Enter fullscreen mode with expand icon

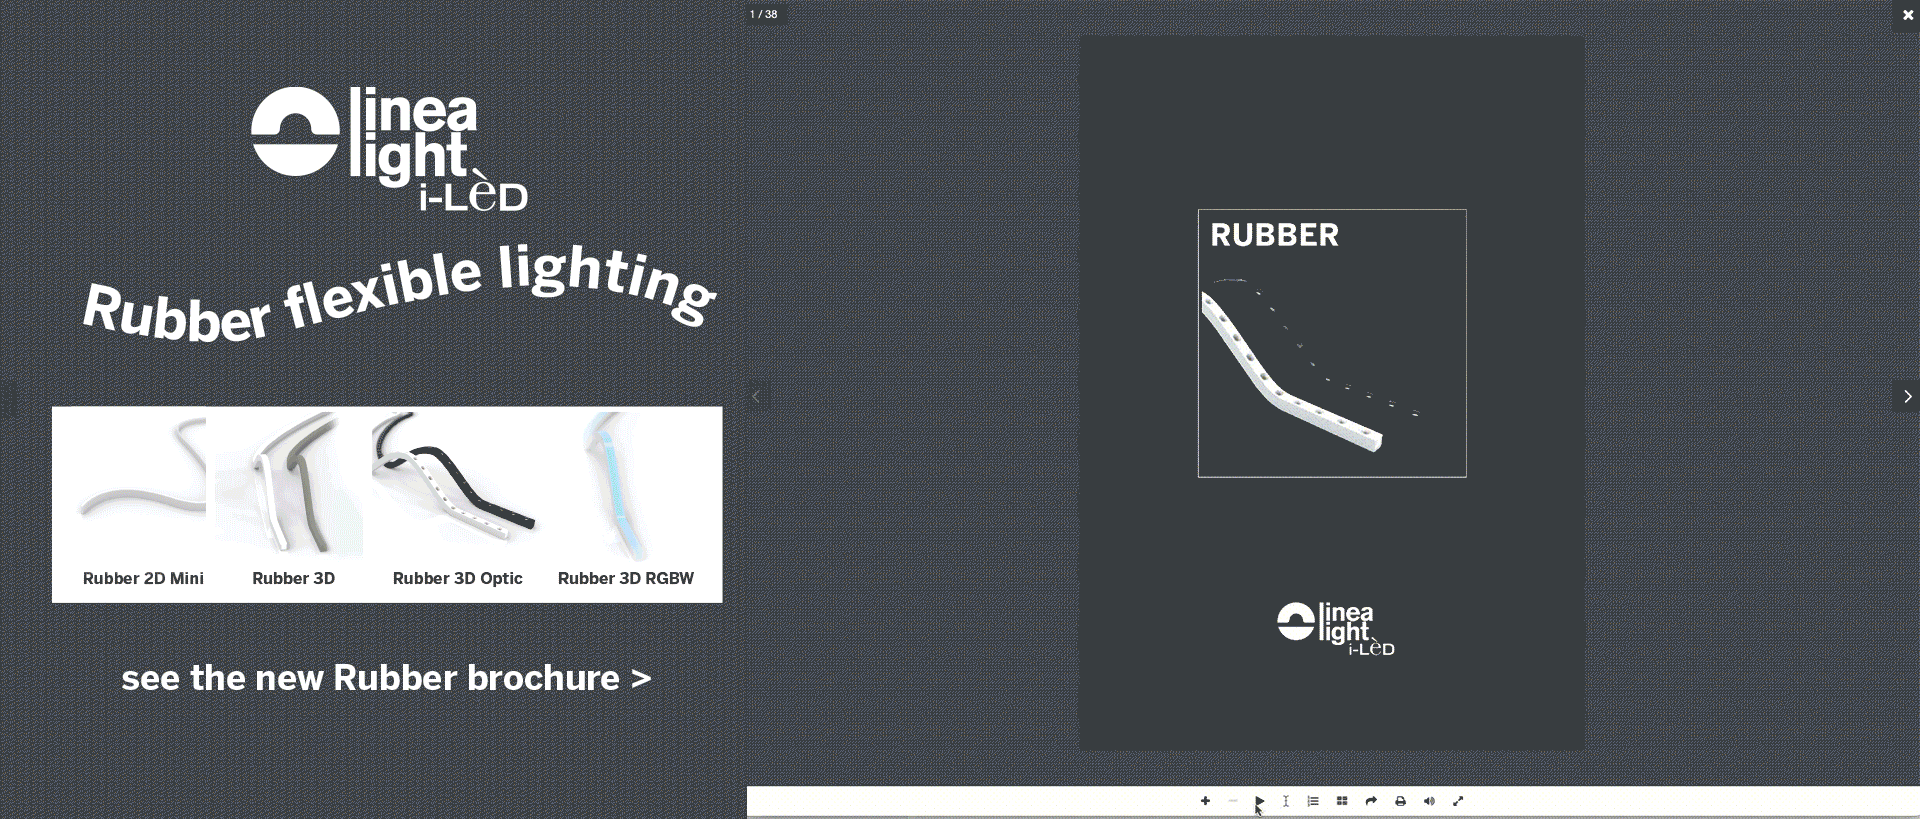1458,801
